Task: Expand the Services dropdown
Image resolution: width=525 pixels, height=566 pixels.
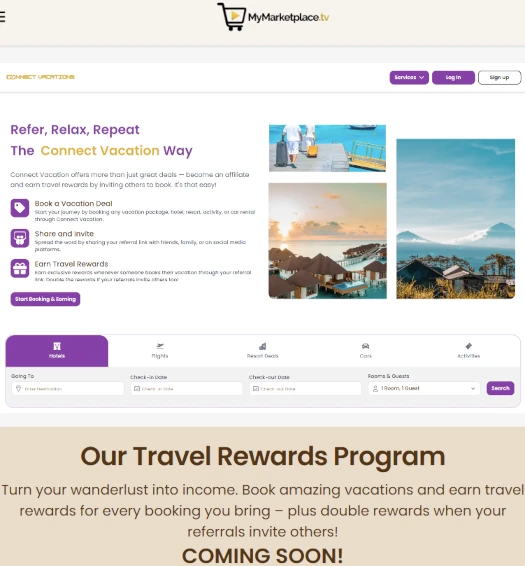Action: coord(409,77)
